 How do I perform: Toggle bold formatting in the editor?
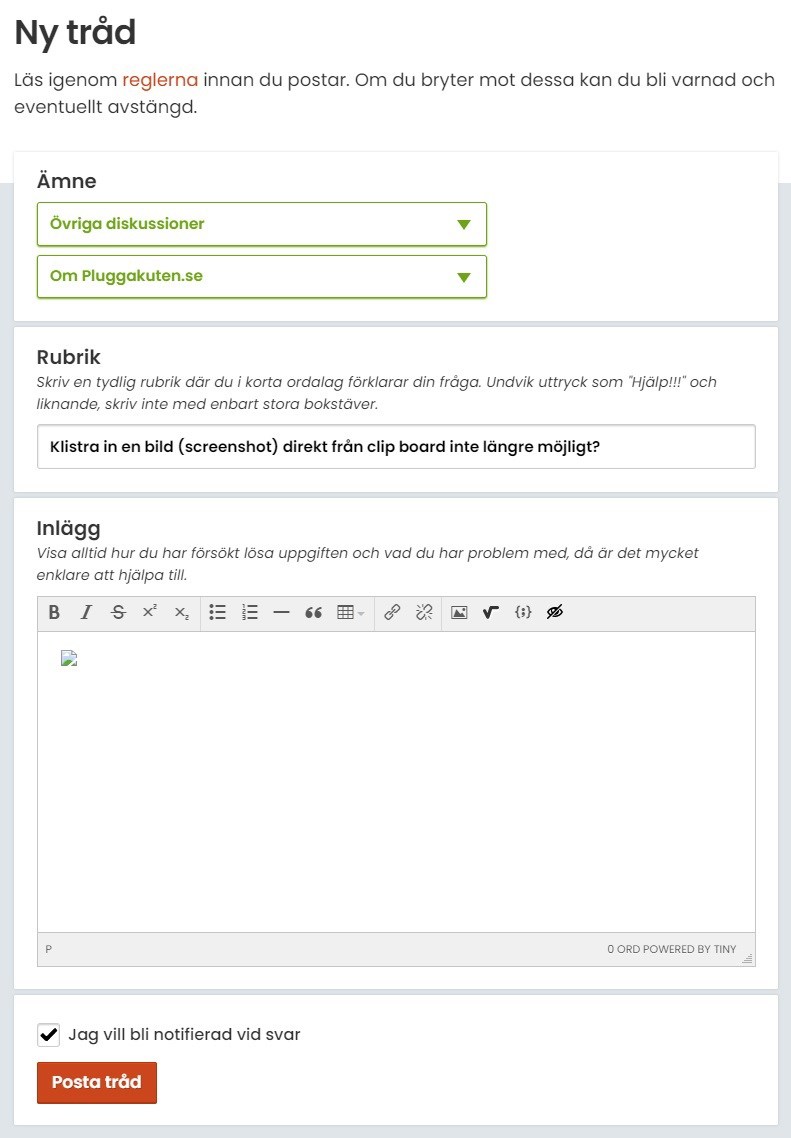click(55, 613)
